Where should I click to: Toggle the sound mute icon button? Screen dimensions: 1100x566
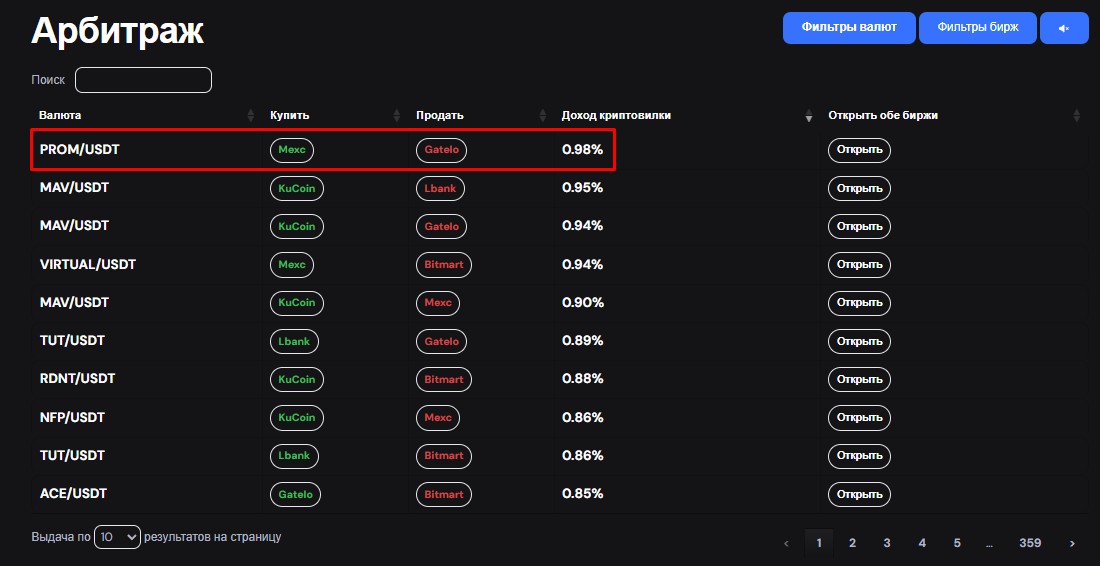pyautogui.click(x=1064, y=28)
